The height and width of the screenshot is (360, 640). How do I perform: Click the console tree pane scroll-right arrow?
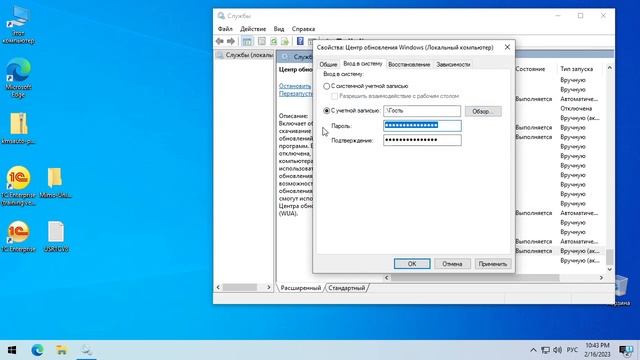269,287
